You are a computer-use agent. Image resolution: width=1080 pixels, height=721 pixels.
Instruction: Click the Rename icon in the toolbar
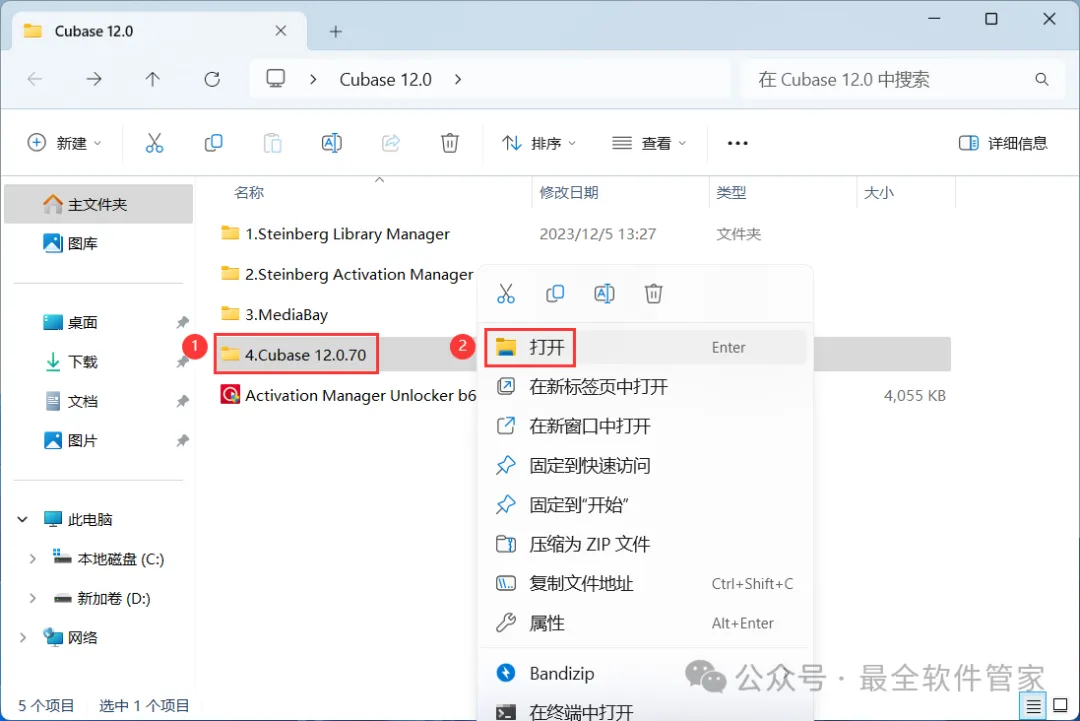coord(331,143)
